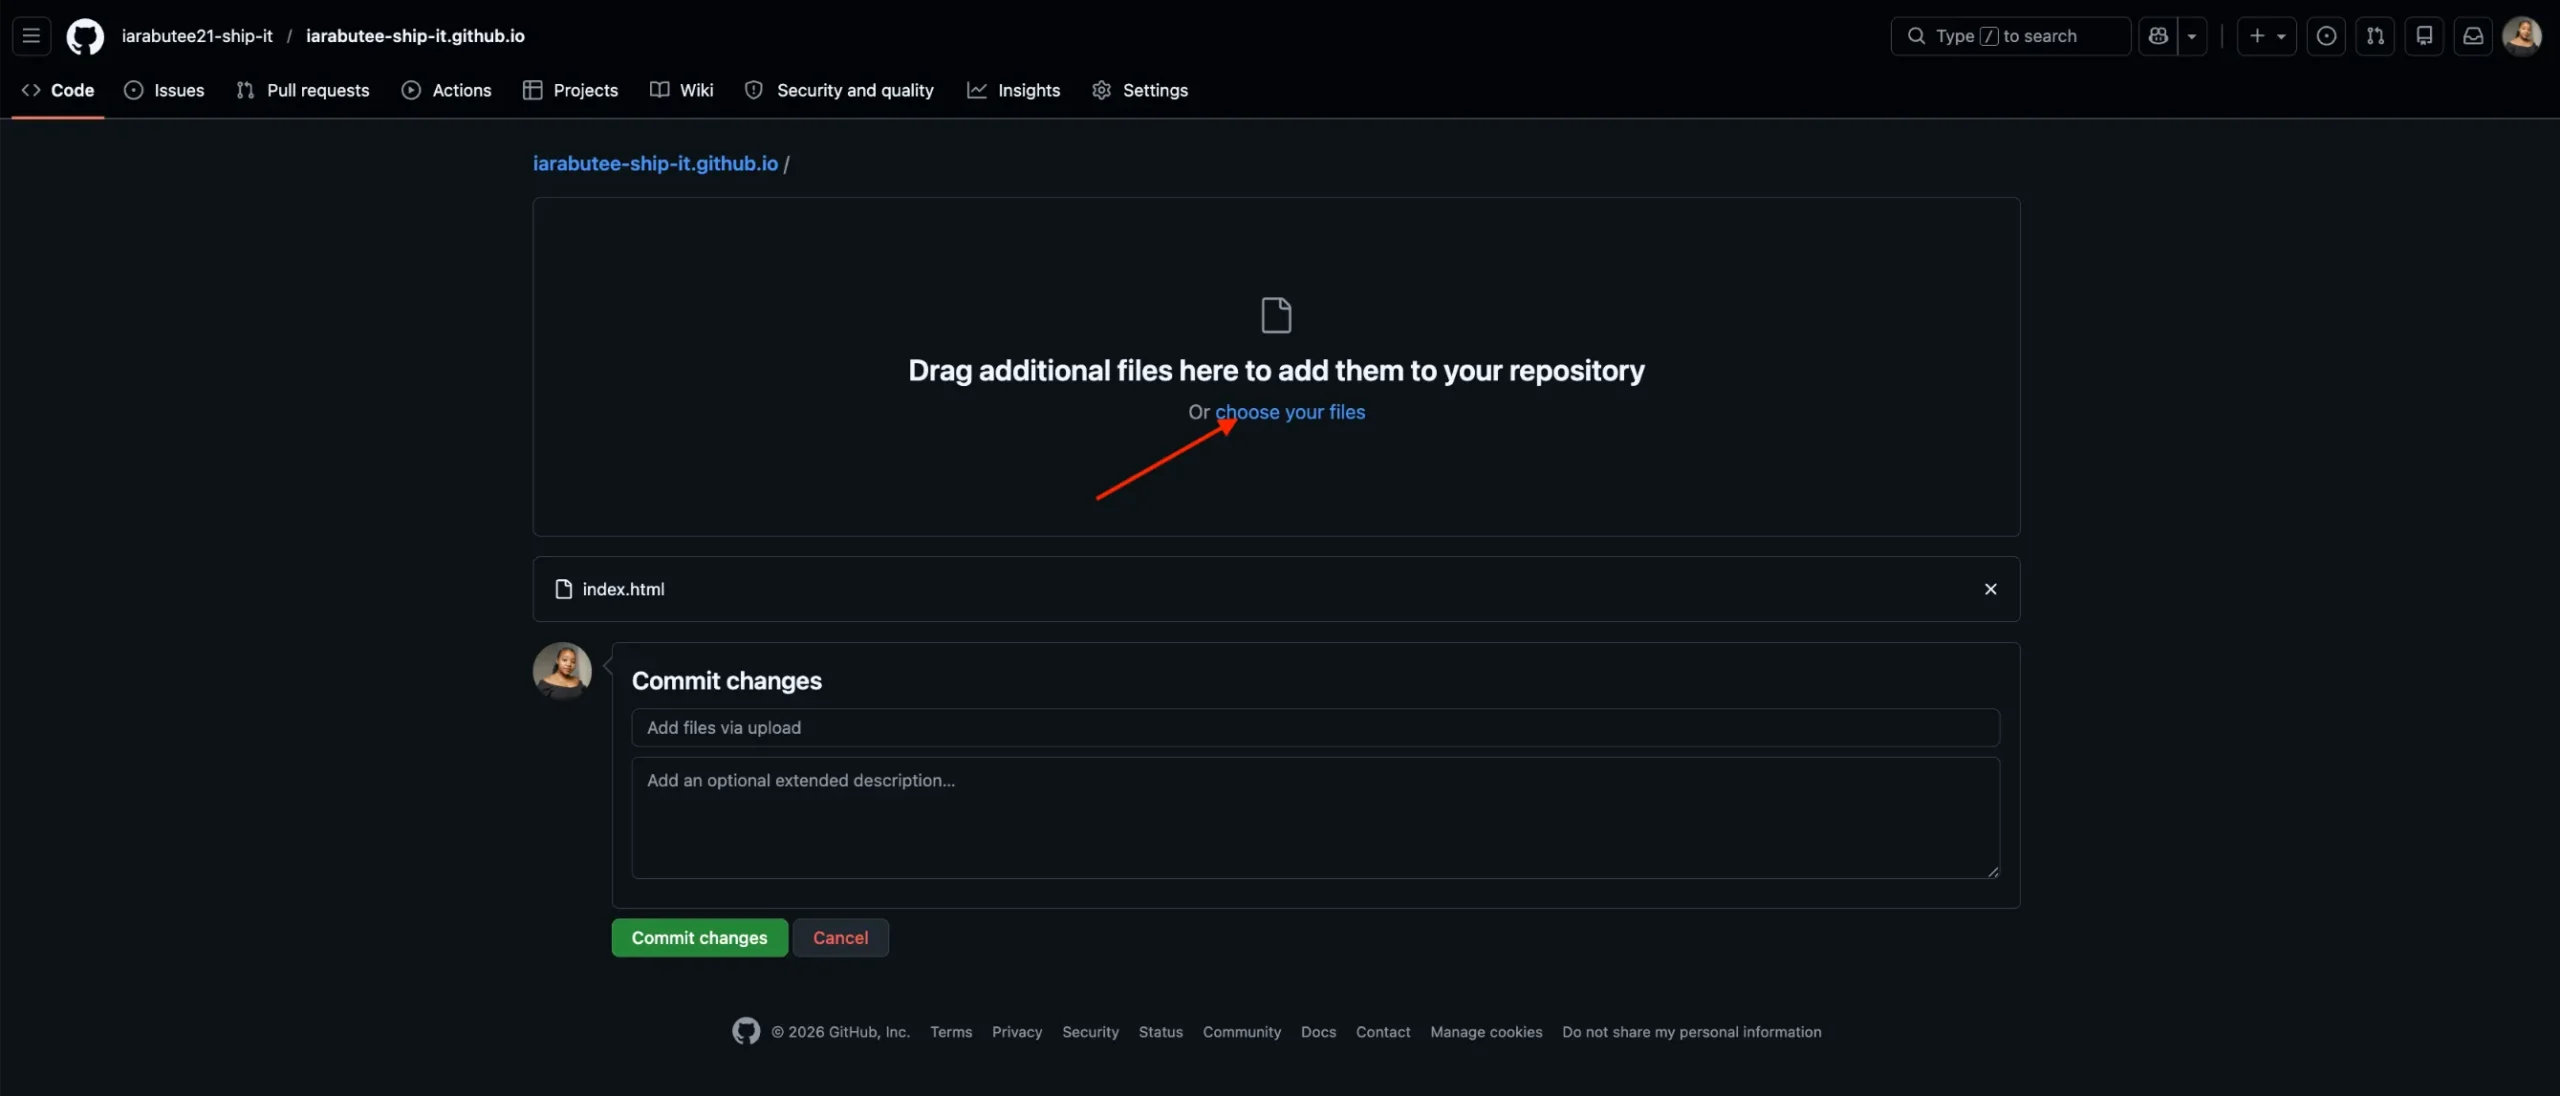Open the Docs footer link
The height and width of the screenshot is (1096, 2560).
click(1318, 1032)
